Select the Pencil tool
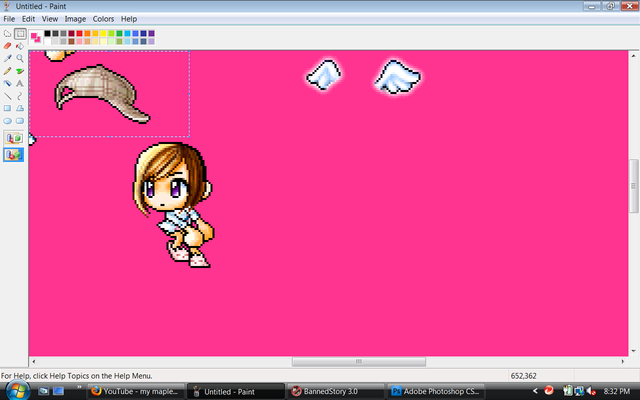The width and height of the screenshot is (640, 400). (7, 71)
